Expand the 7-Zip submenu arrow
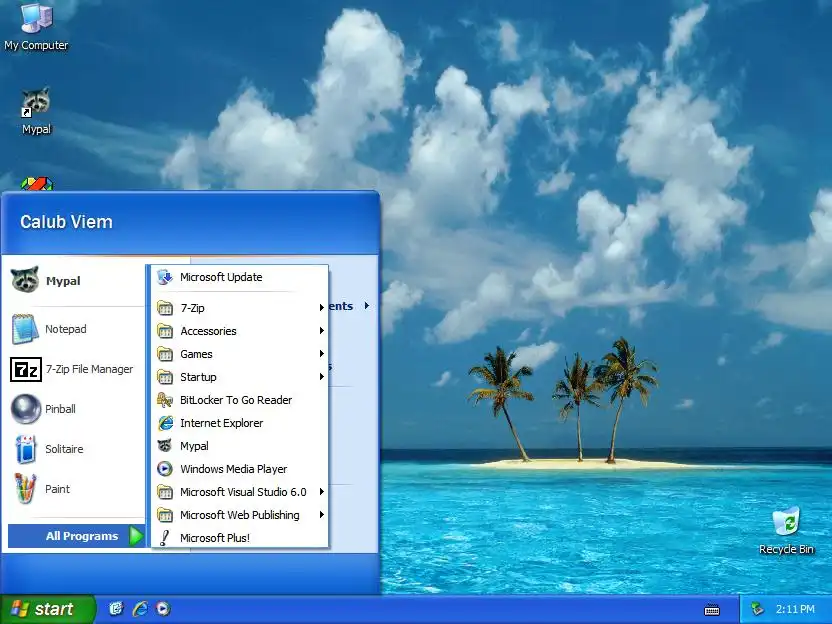The image size is (832, 624). pos(322,308)
